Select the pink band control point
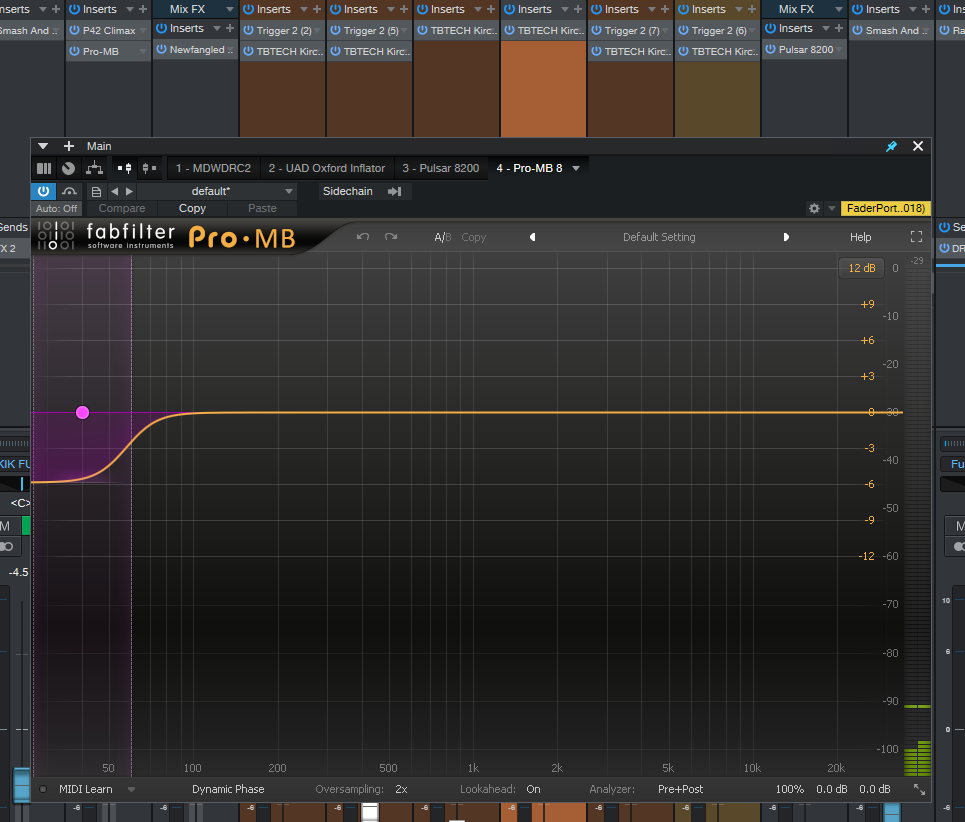The height and width of the screenshot is (822, 965). 82,413
